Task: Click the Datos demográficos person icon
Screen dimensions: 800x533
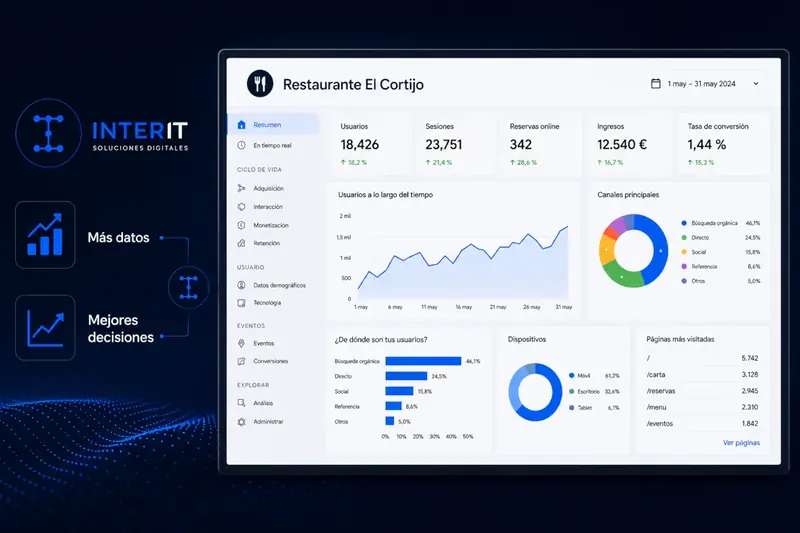Action: [241, 285]
